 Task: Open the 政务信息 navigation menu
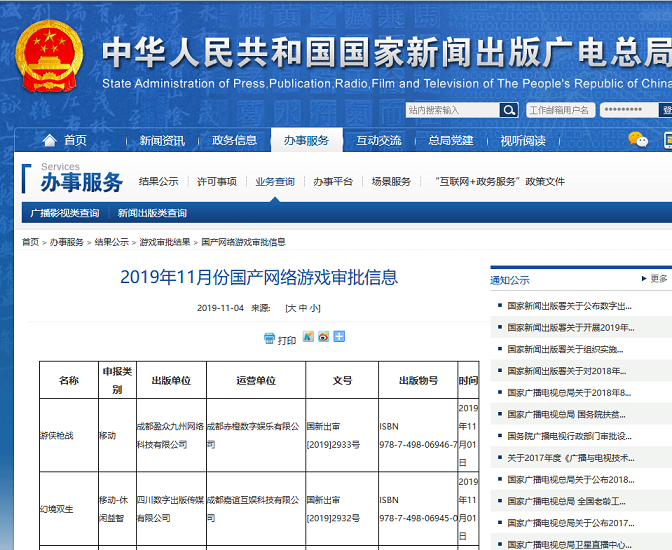coord(234,140)
